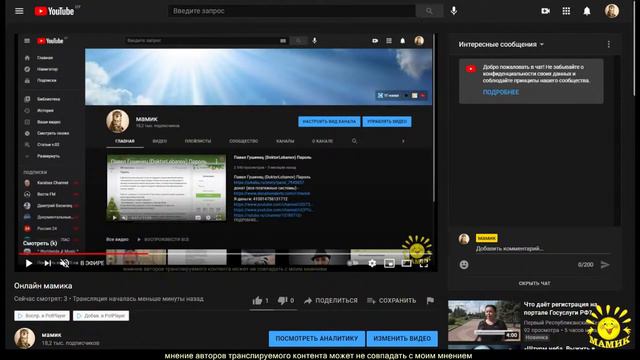The height and width of the screenshot is (360, 640).
Task: Click the '0/200' character counter
Action: [585, 264]
